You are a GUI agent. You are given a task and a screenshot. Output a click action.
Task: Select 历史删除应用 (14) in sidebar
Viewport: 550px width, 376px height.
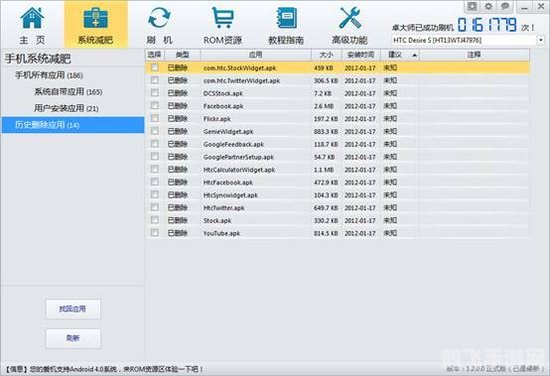pos(73,125)
